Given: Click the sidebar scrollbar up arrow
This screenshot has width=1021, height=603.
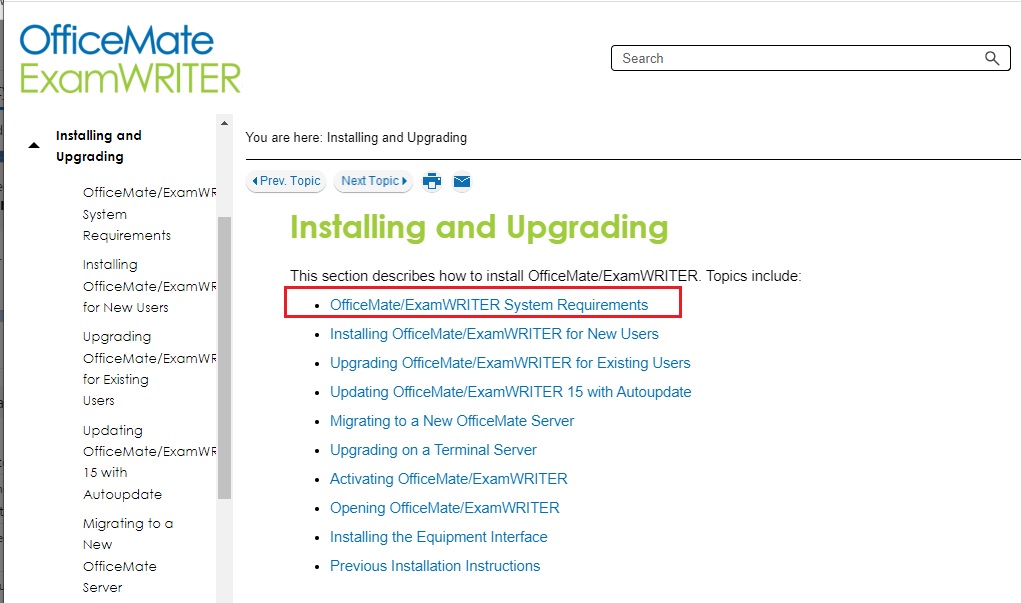Looking at the screenshot, I should tap(223, 124).
